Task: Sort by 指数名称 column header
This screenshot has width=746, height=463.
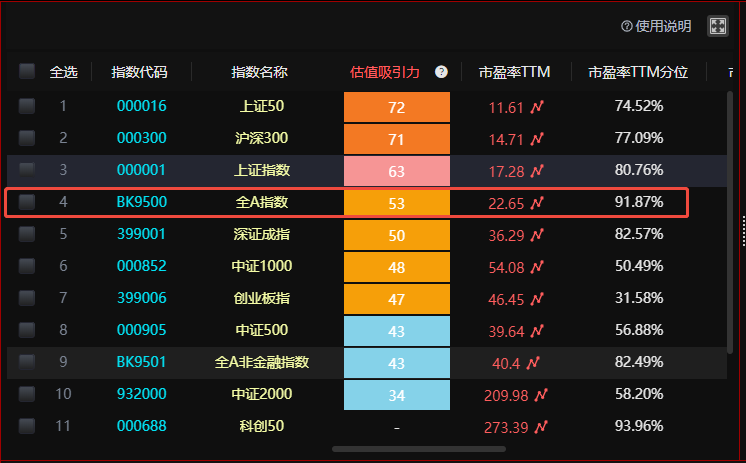Action: coord(259,72)
